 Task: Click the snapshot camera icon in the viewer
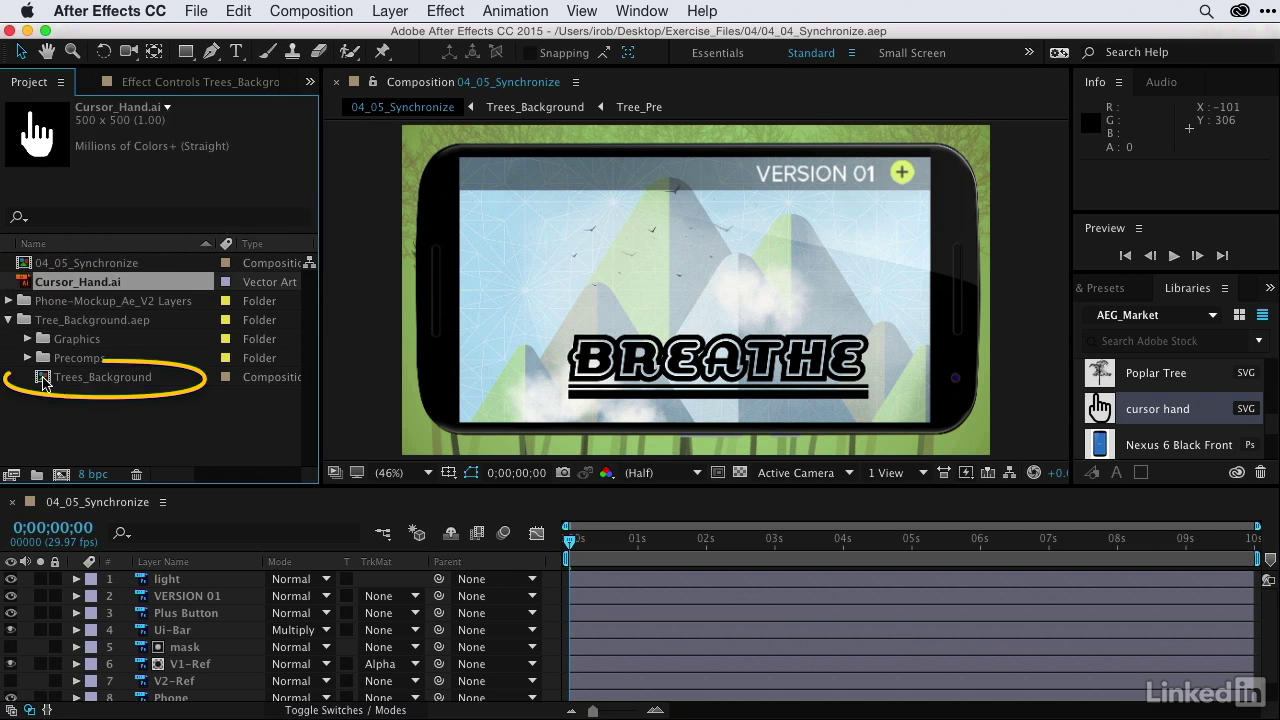563,473
